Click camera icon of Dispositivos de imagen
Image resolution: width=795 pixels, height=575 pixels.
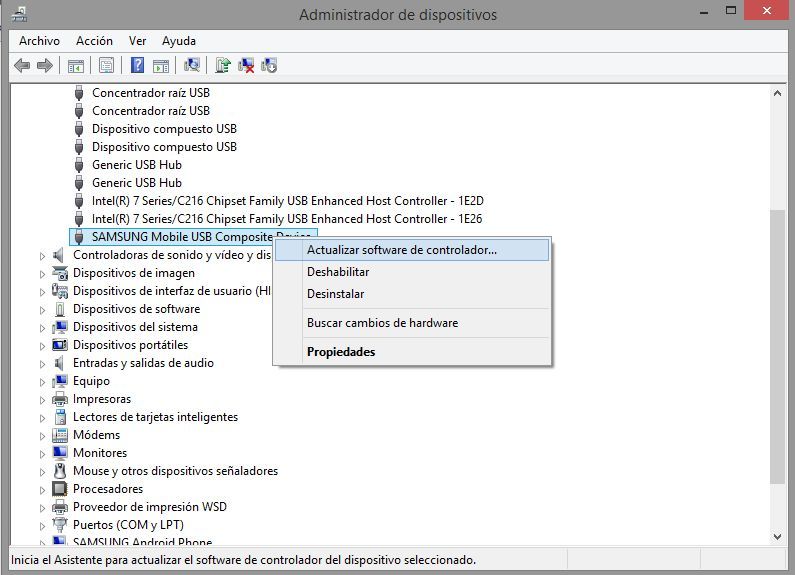[x=60, y=273]
